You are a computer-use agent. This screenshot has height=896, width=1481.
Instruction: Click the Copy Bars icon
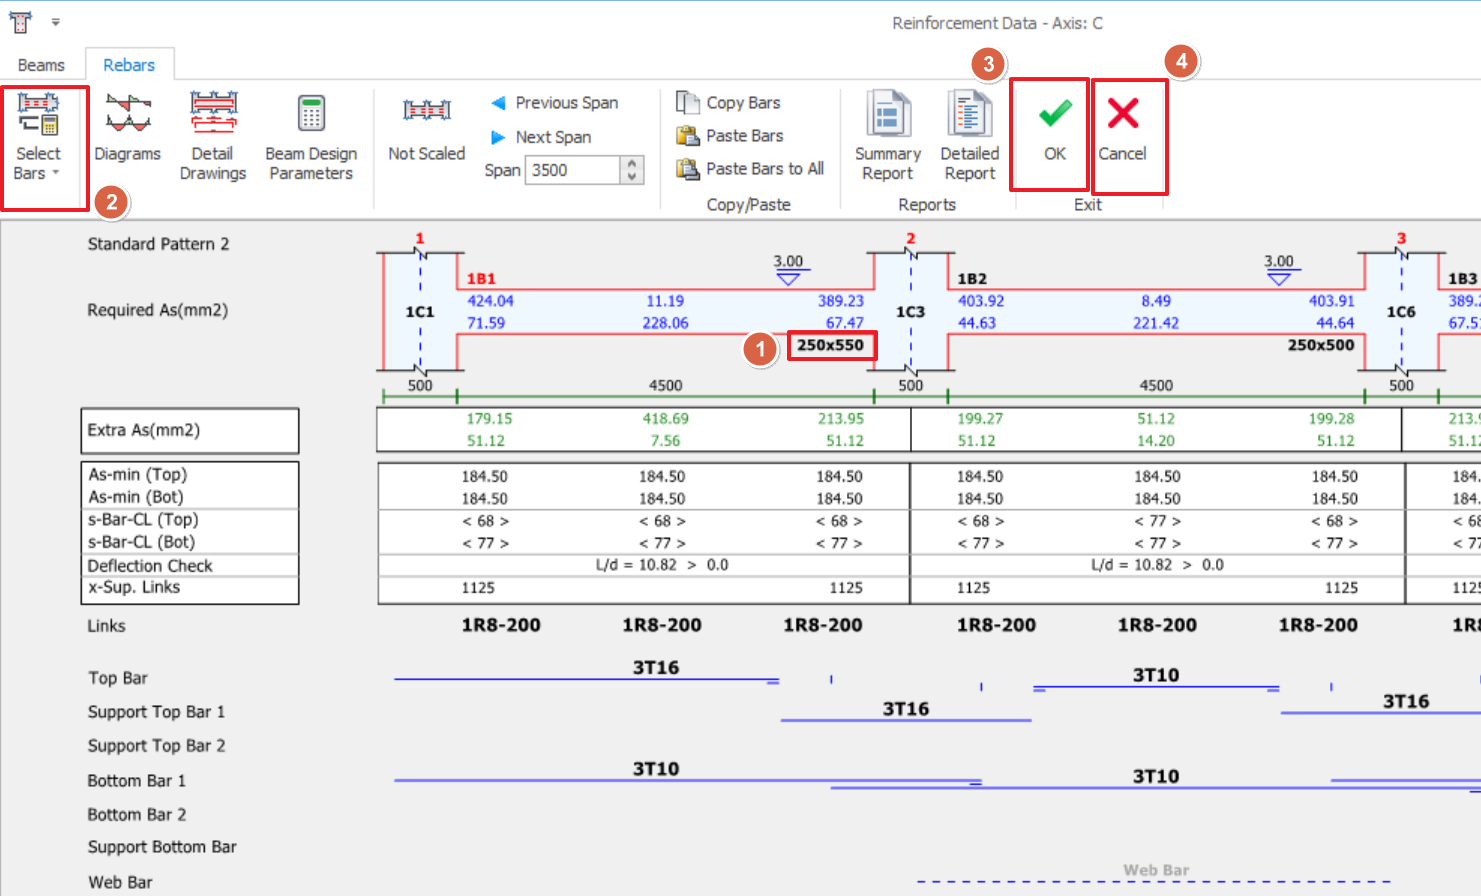pos(688,102)
